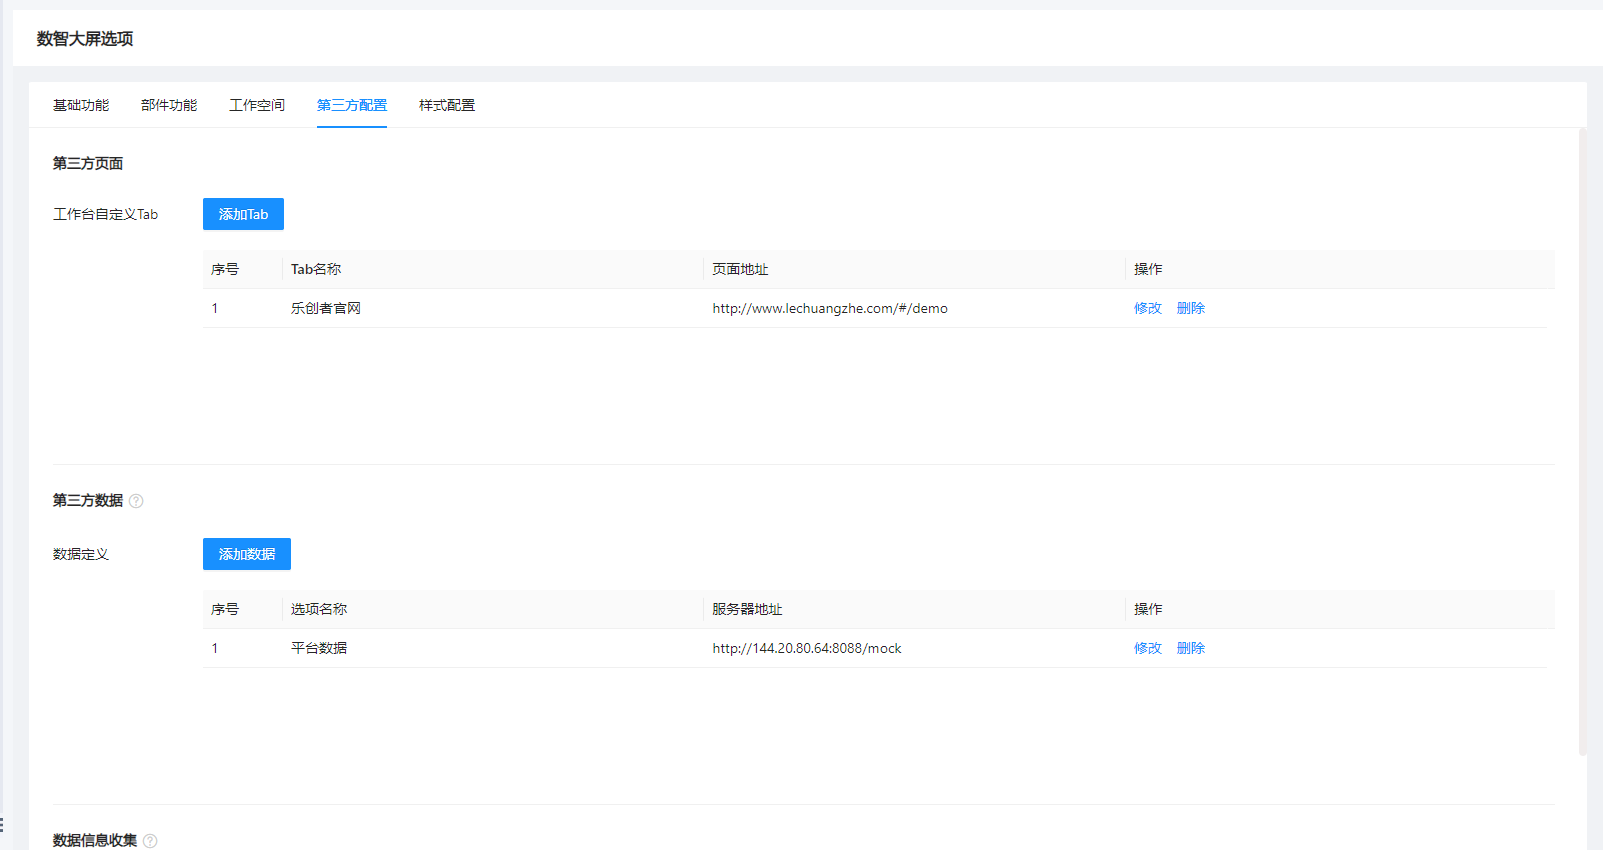Click 删除 for the 平台数据 row

click(x=1191, y=648)
